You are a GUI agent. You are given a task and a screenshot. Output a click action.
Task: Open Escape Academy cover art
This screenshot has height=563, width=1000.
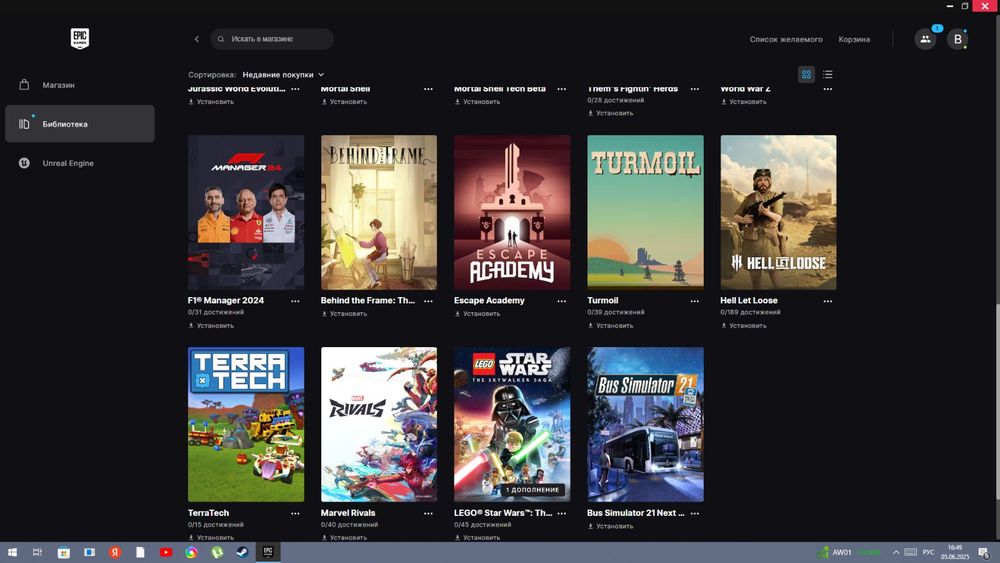pos(512,212)
